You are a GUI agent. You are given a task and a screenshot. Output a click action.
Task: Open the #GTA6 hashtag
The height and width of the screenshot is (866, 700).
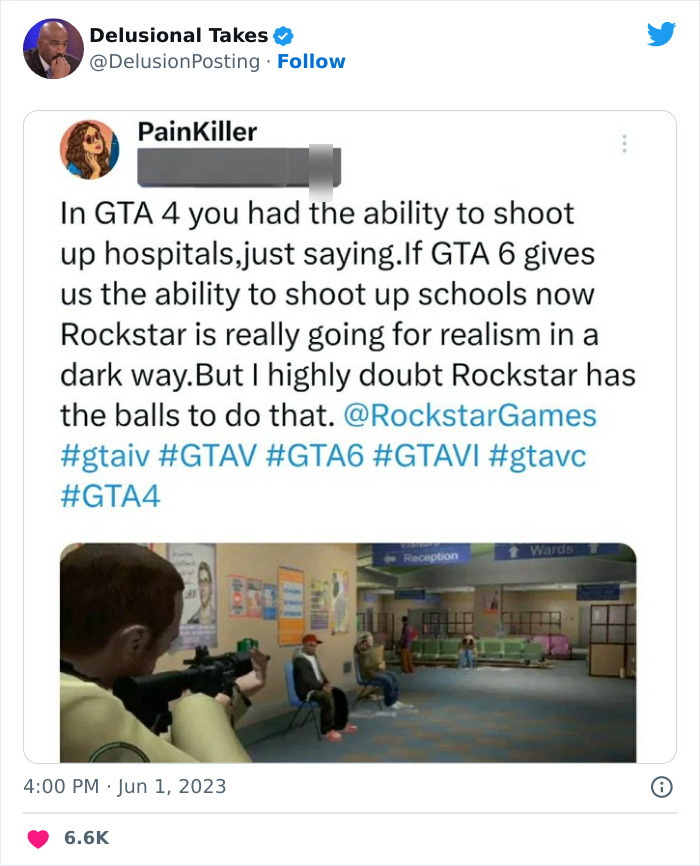315,456
